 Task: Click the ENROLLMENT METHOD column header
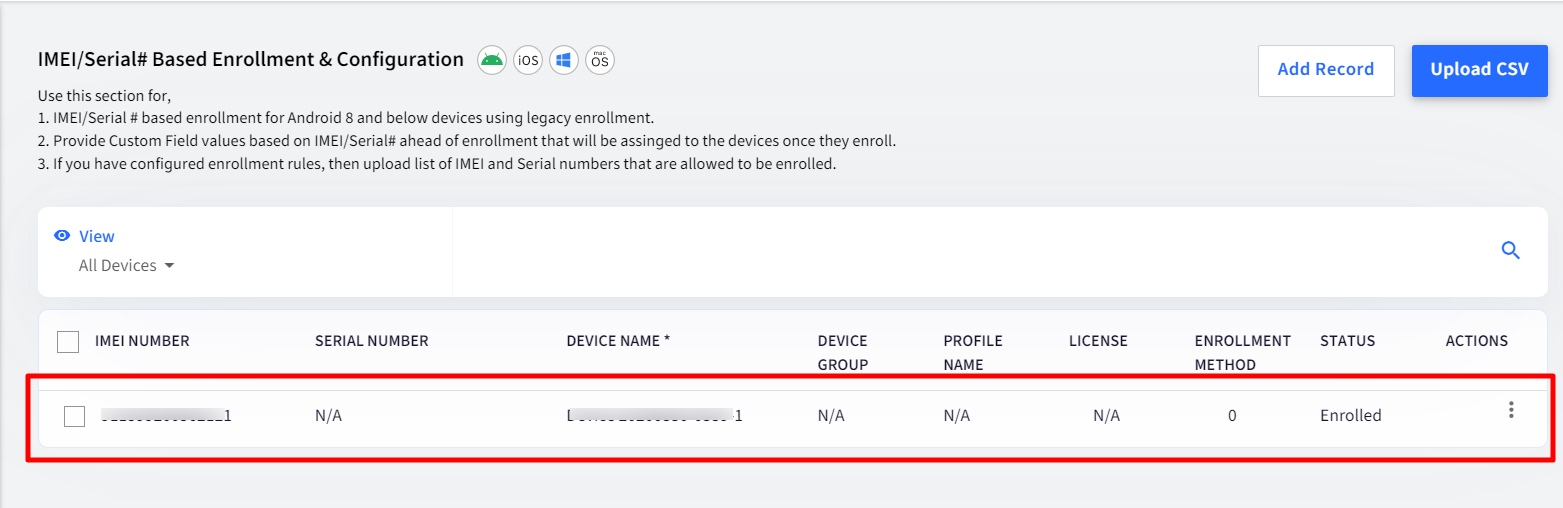1243,353
